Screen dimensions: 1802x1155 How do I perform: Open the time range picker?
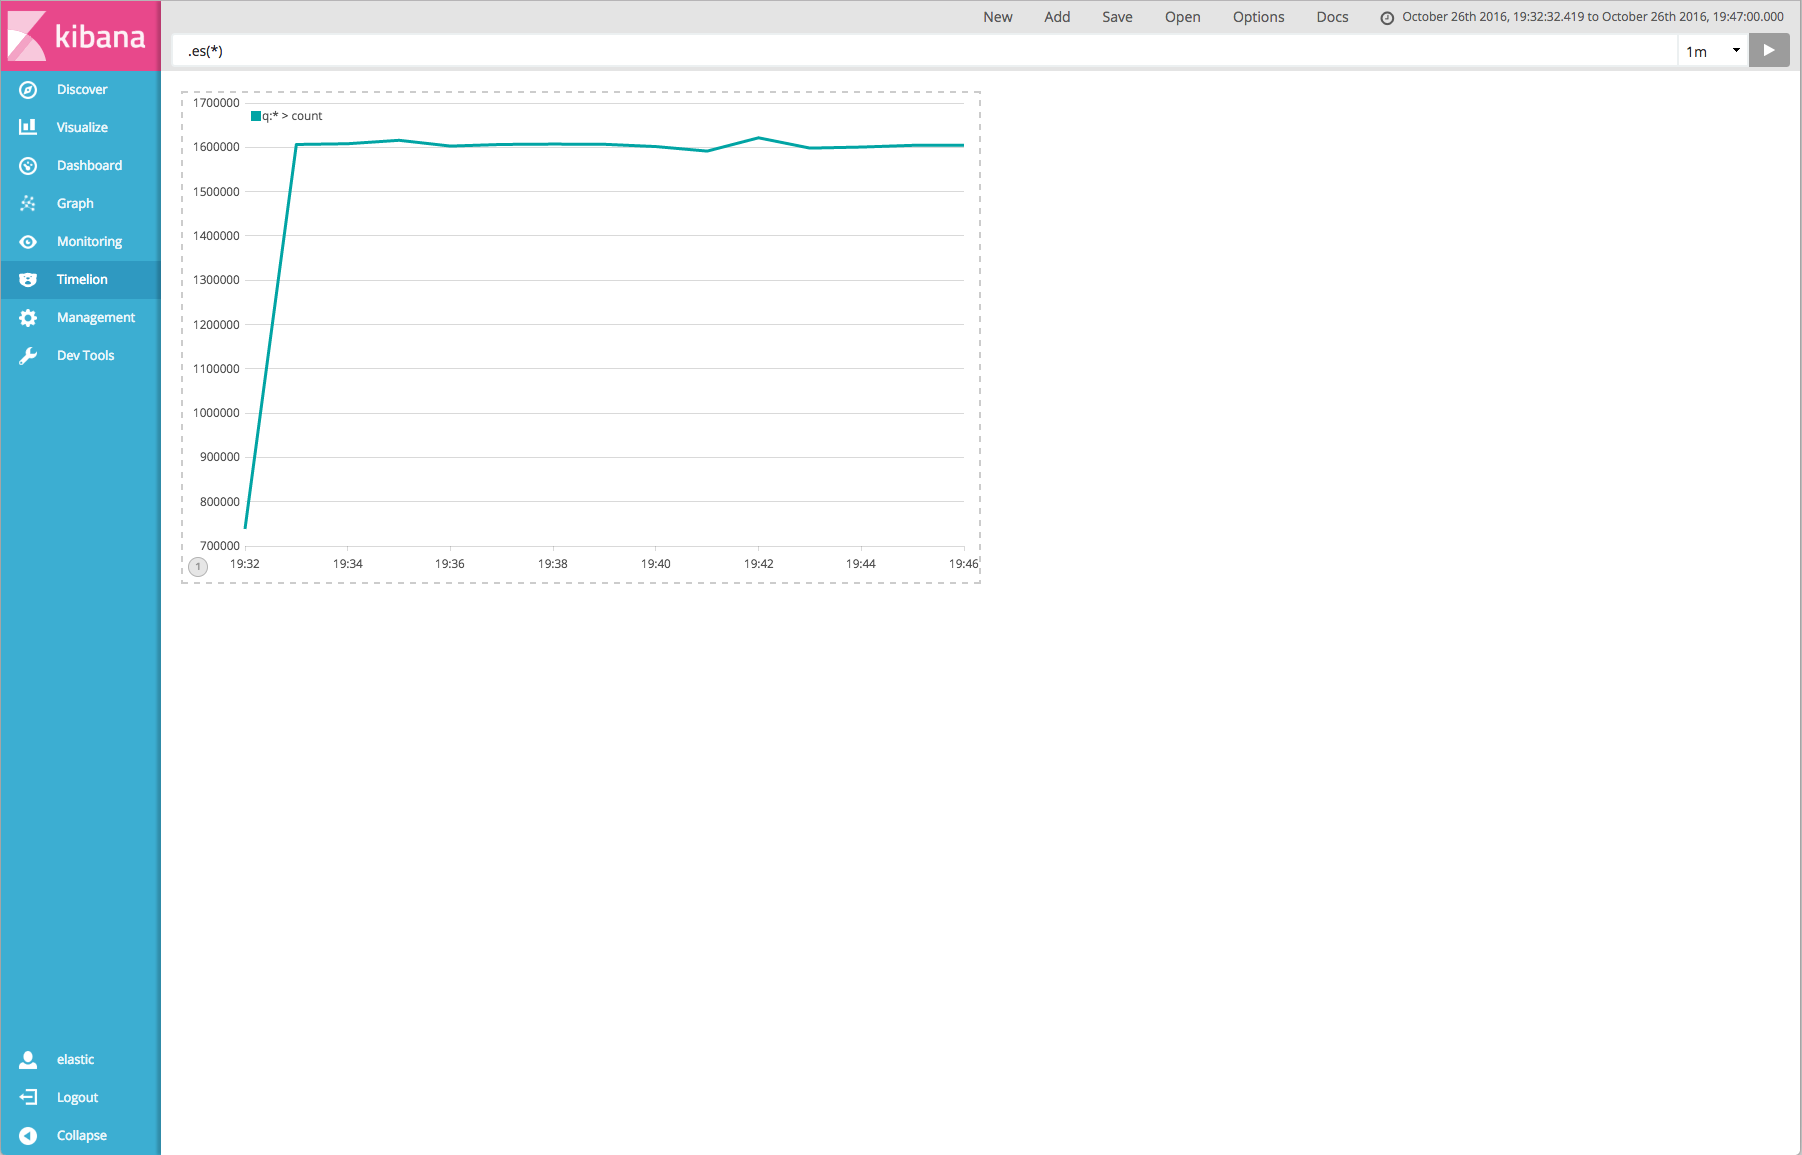point(1582,17)
